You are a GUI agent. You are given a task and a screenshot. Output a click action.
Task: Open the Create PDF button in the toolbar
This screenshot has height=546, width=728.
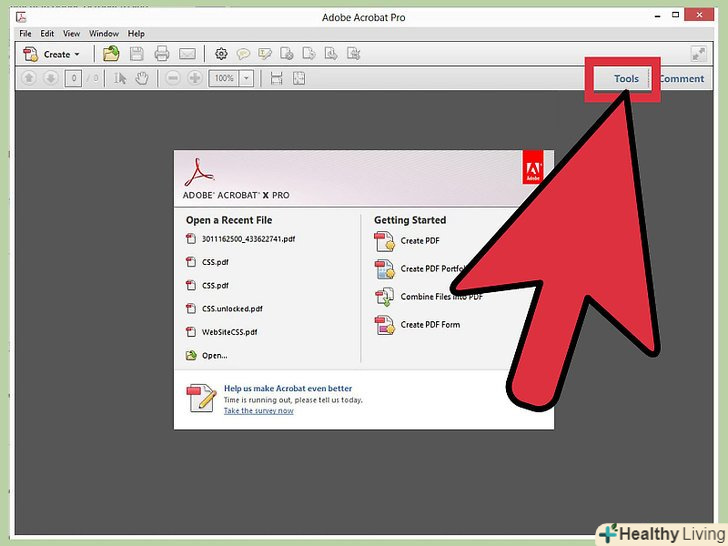coord(51,54)
